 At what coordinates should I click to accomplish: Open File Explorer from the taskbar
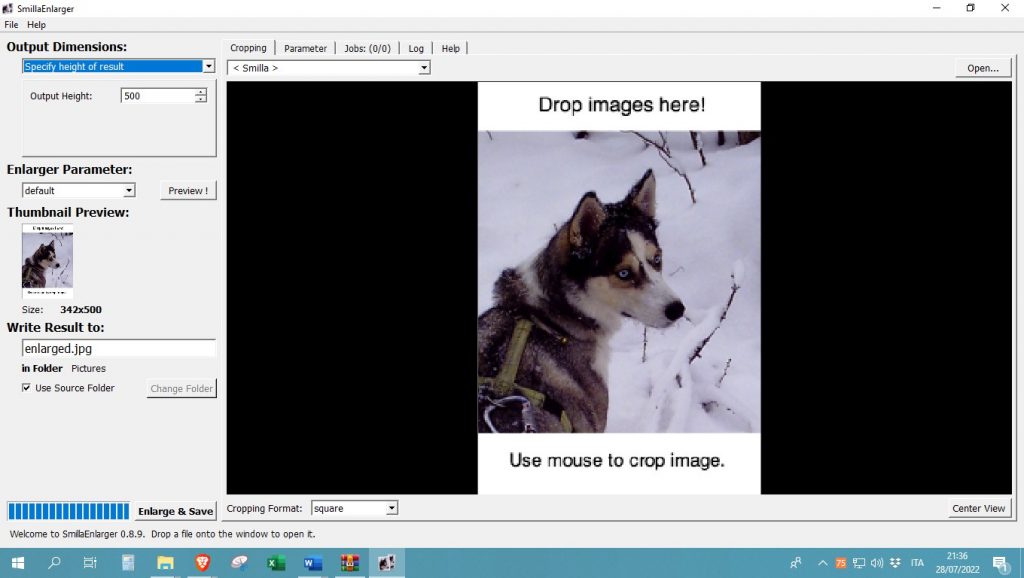165,563
